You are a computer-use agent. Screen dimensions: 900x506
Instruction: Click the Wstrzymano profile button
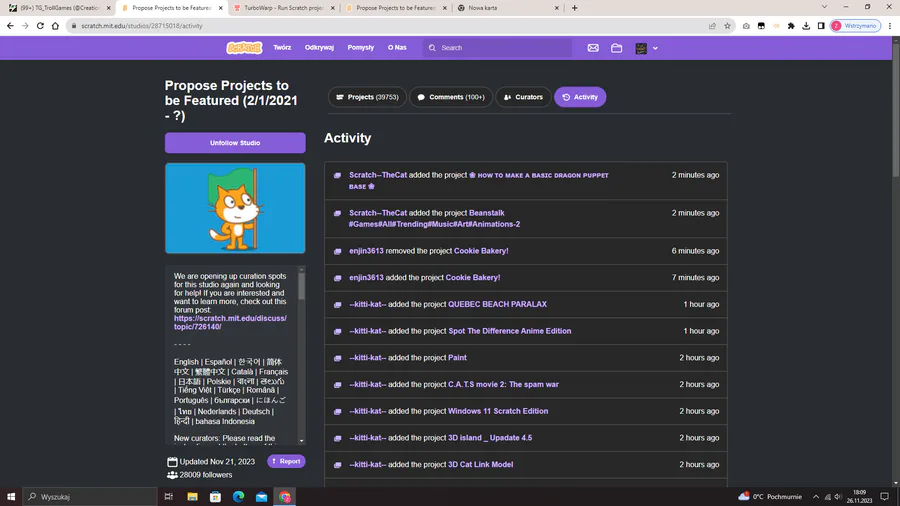(855, 26)
